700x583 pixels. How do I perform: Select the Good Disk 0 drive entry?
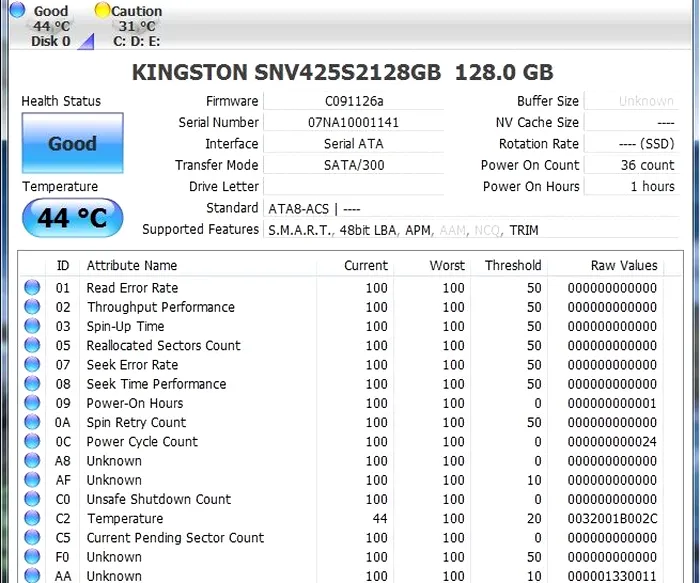(x=45, y=25)
